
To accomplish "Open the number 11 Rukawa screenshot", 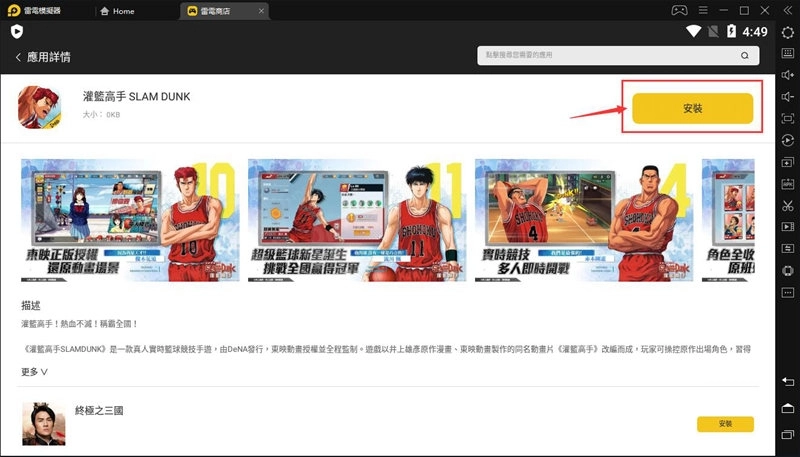I will pyautogui.click(x=357, y=220).
